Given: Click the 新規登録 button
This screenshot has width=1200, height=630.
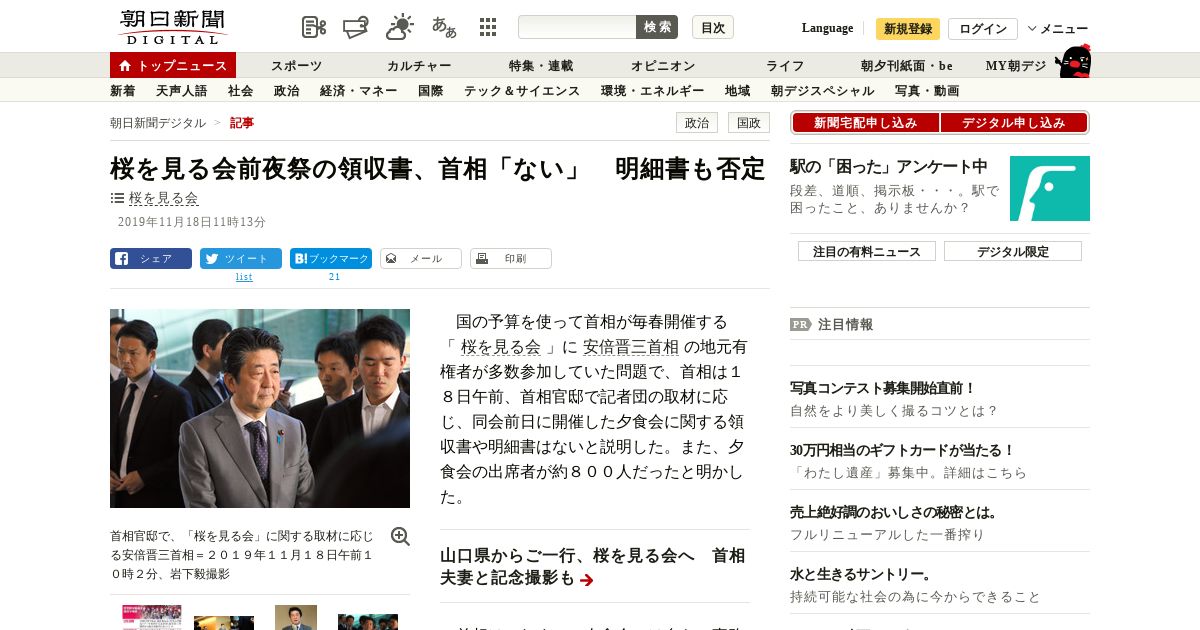Looking at the screenshot, I should click(x=908, y=29).
